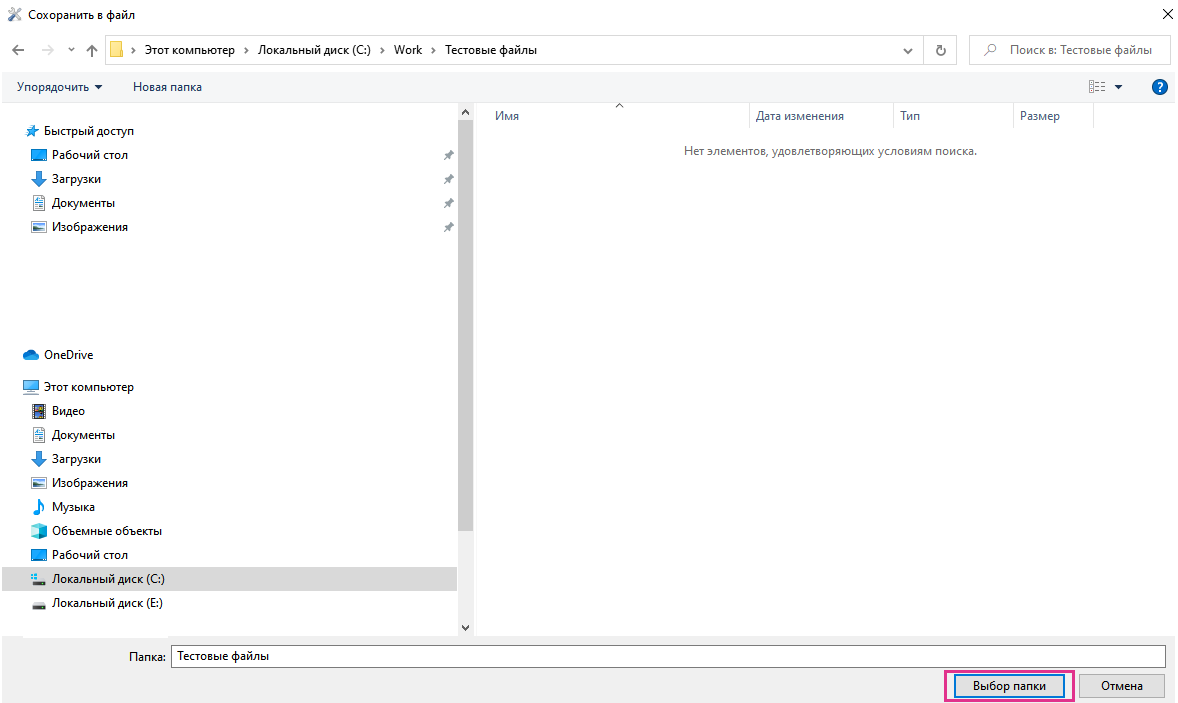Open the view options dropdown arrow

1118,87
